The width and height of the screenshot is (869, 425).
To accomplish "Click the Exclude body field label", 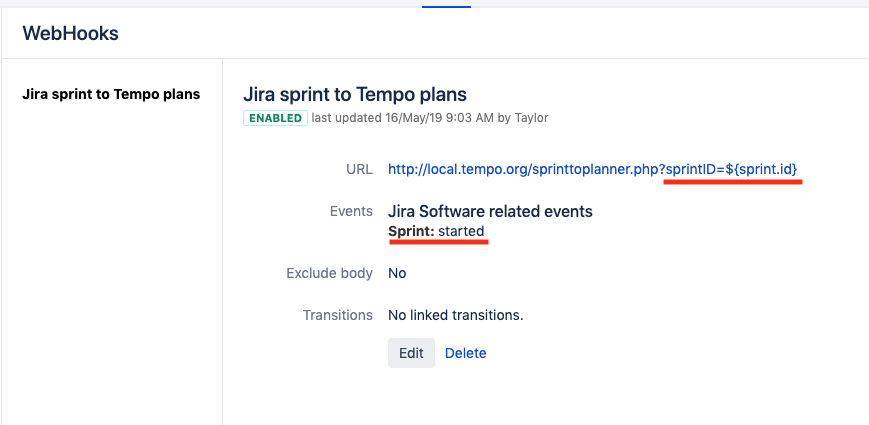I will pos(329,273).
